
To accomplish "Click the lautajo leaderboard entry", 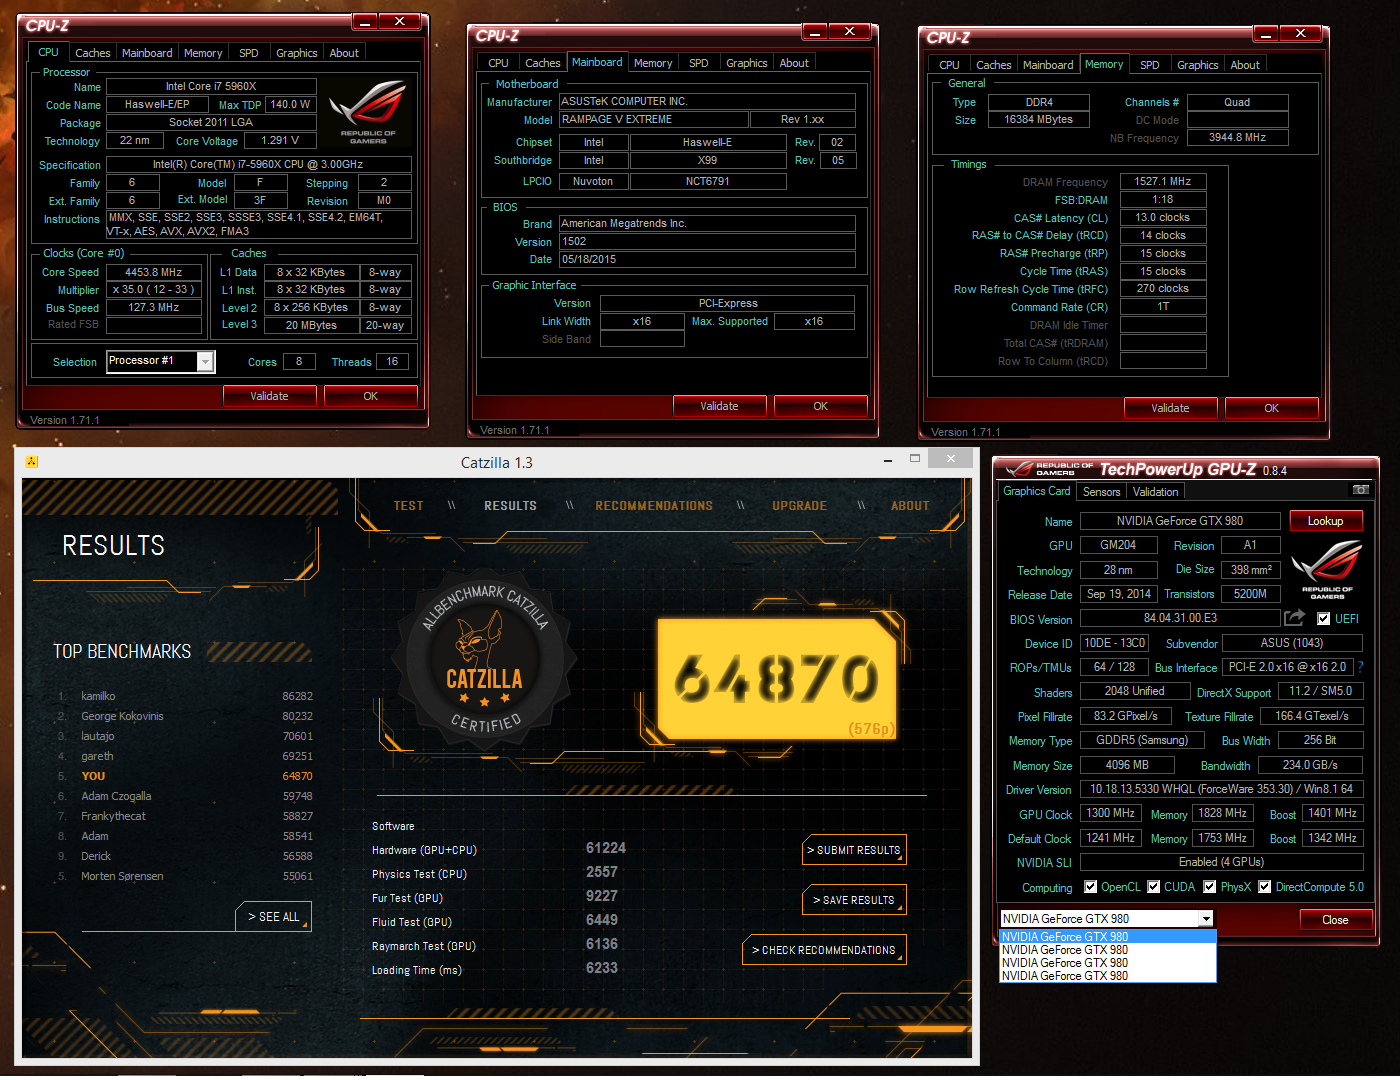I will [x=185, y=736].
